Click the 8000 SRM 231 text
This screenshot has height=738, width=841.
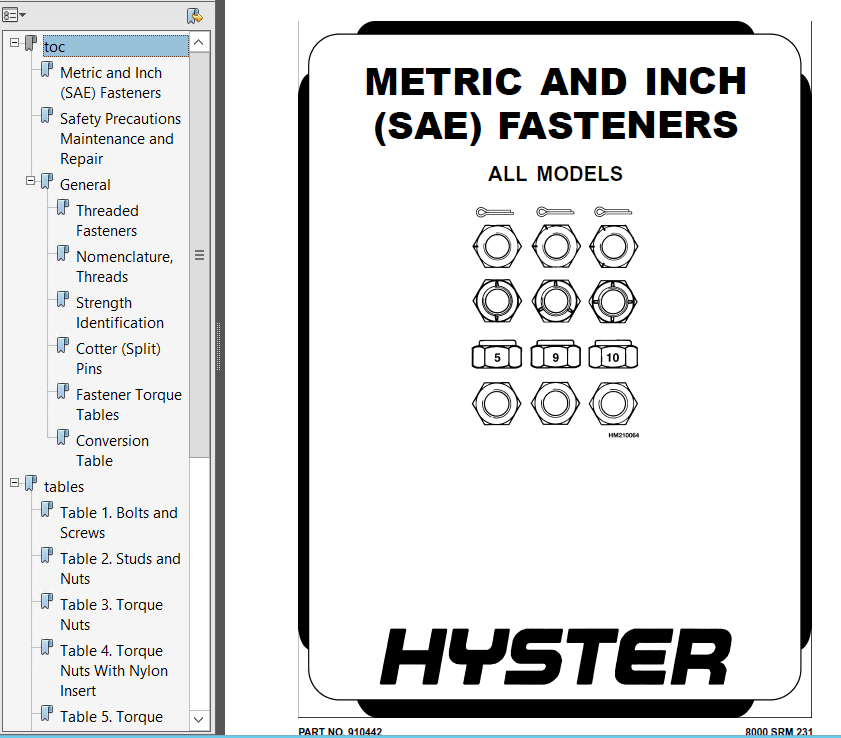(779, 732)
